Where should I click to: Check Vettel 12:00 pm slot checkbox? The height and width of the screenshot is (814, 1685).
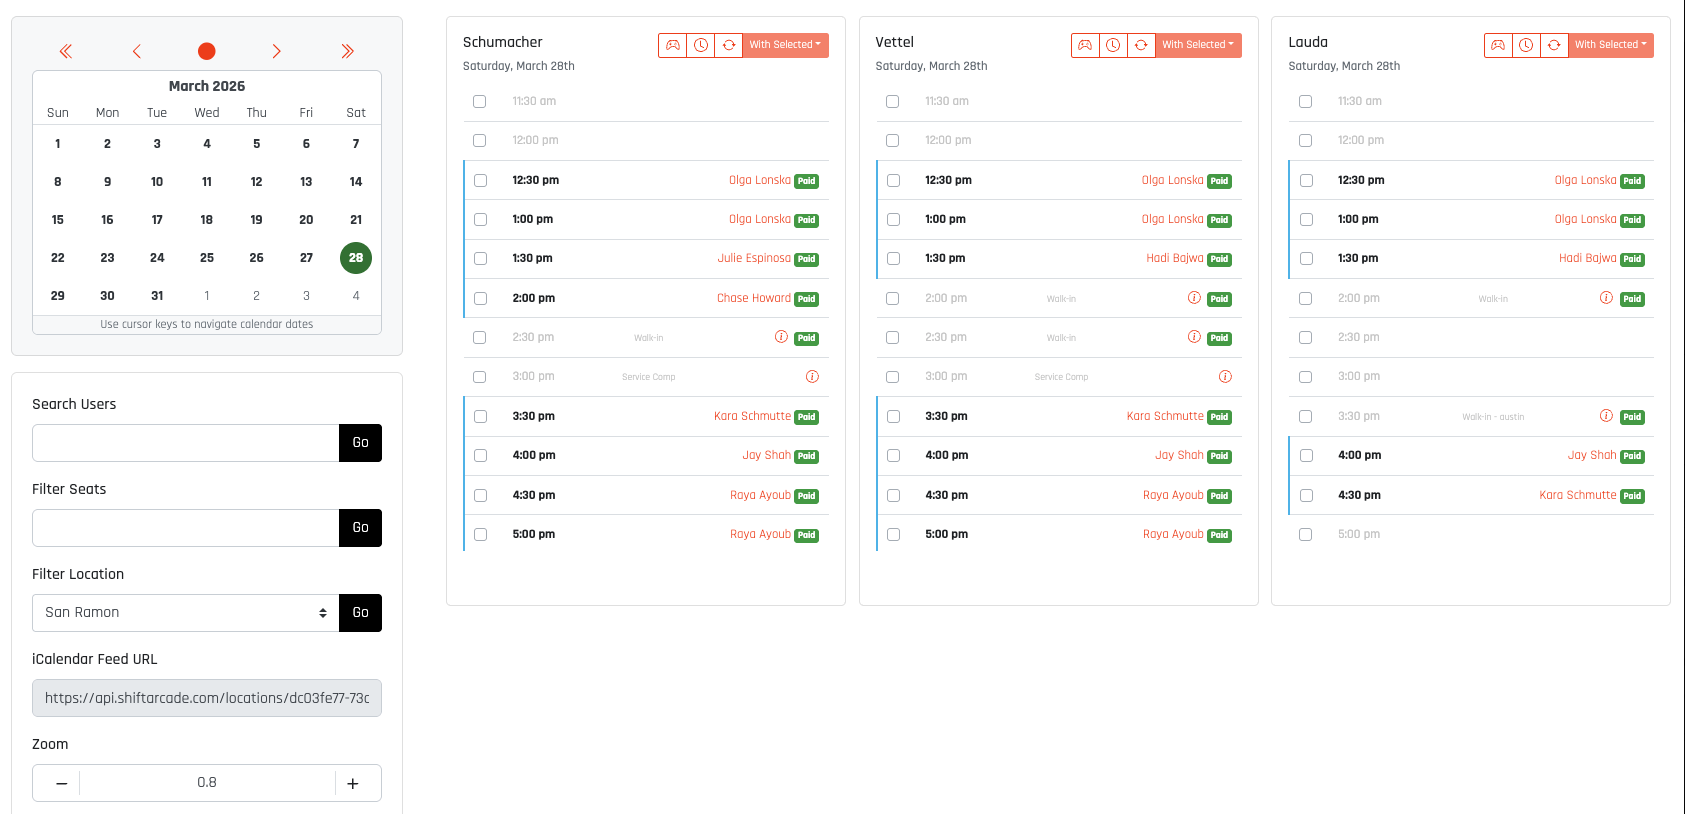pos(893,141)
